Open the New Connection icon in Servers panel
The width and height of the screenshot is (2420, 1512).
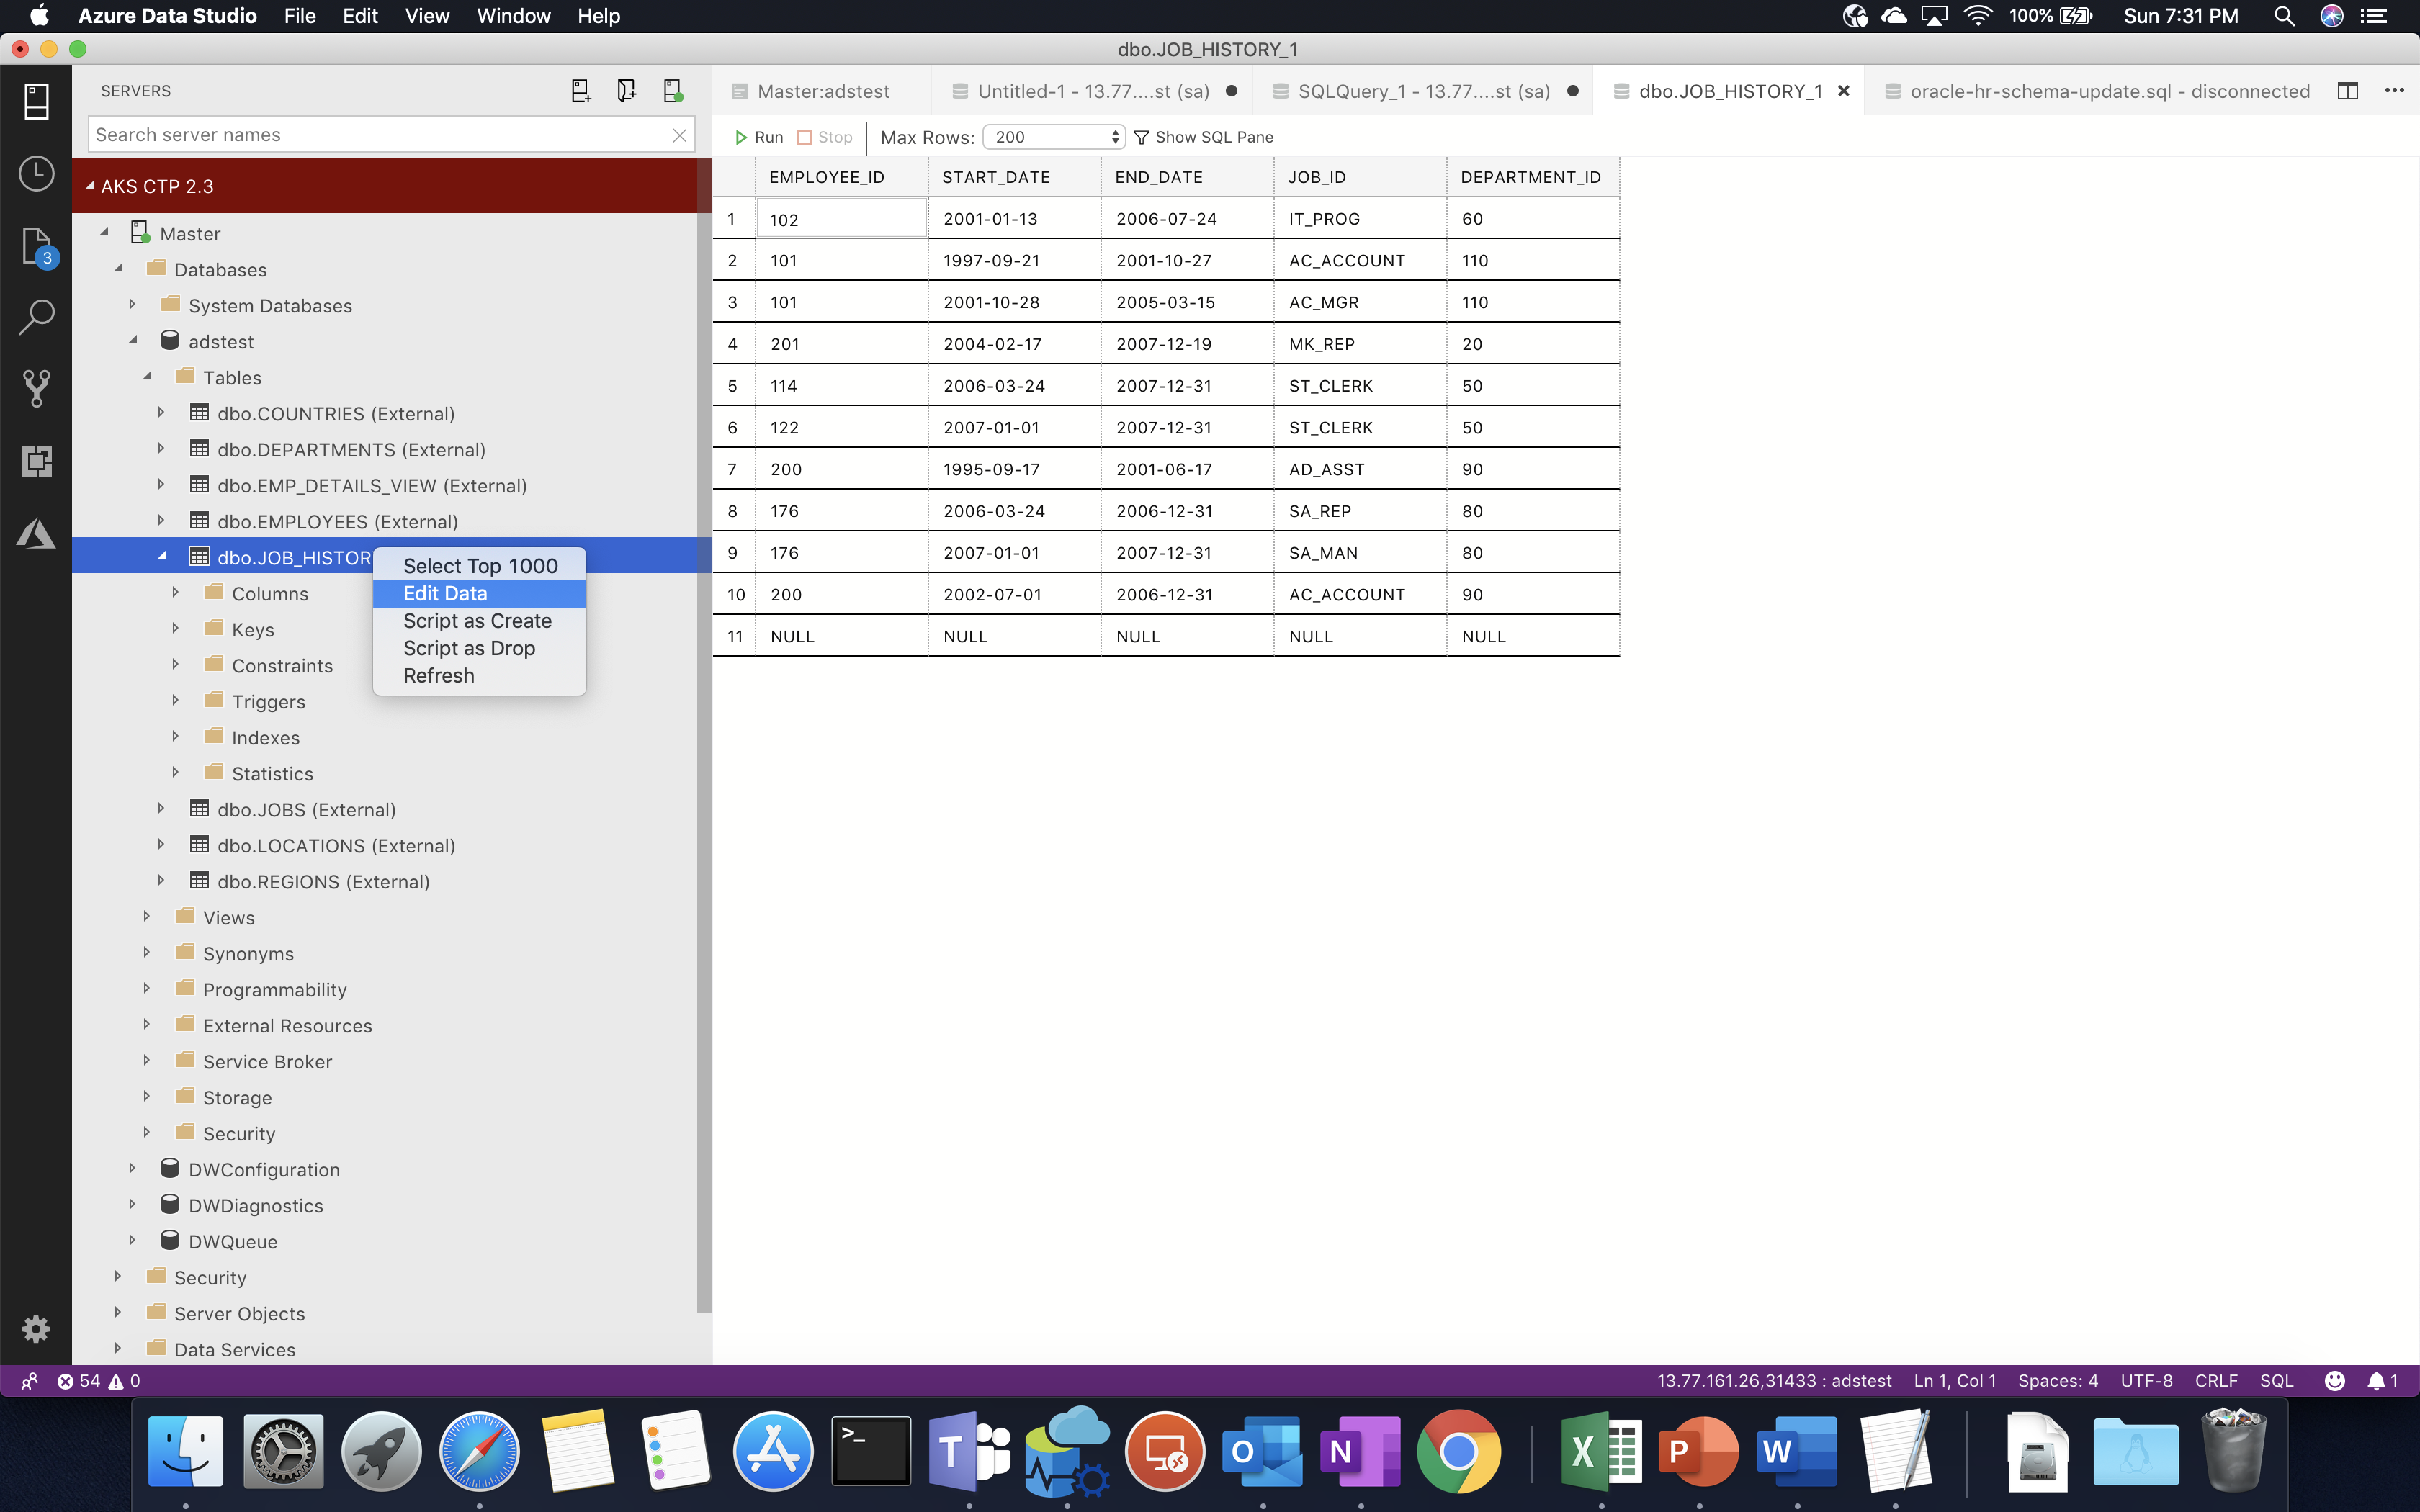[581, 90]
